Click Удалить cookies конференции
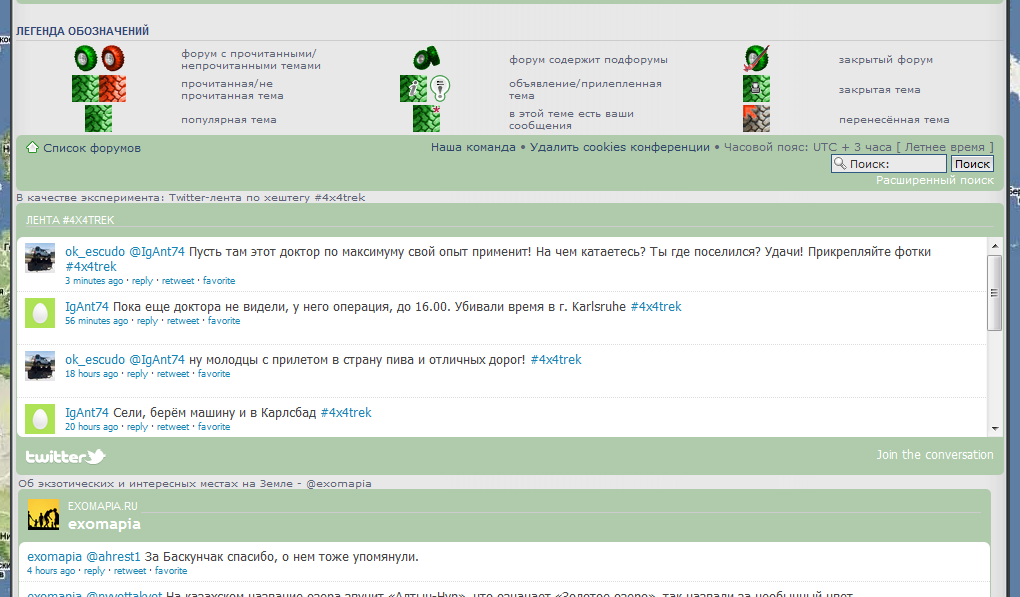This screenshot has width=1020, height=597. [x=620, y=147]
